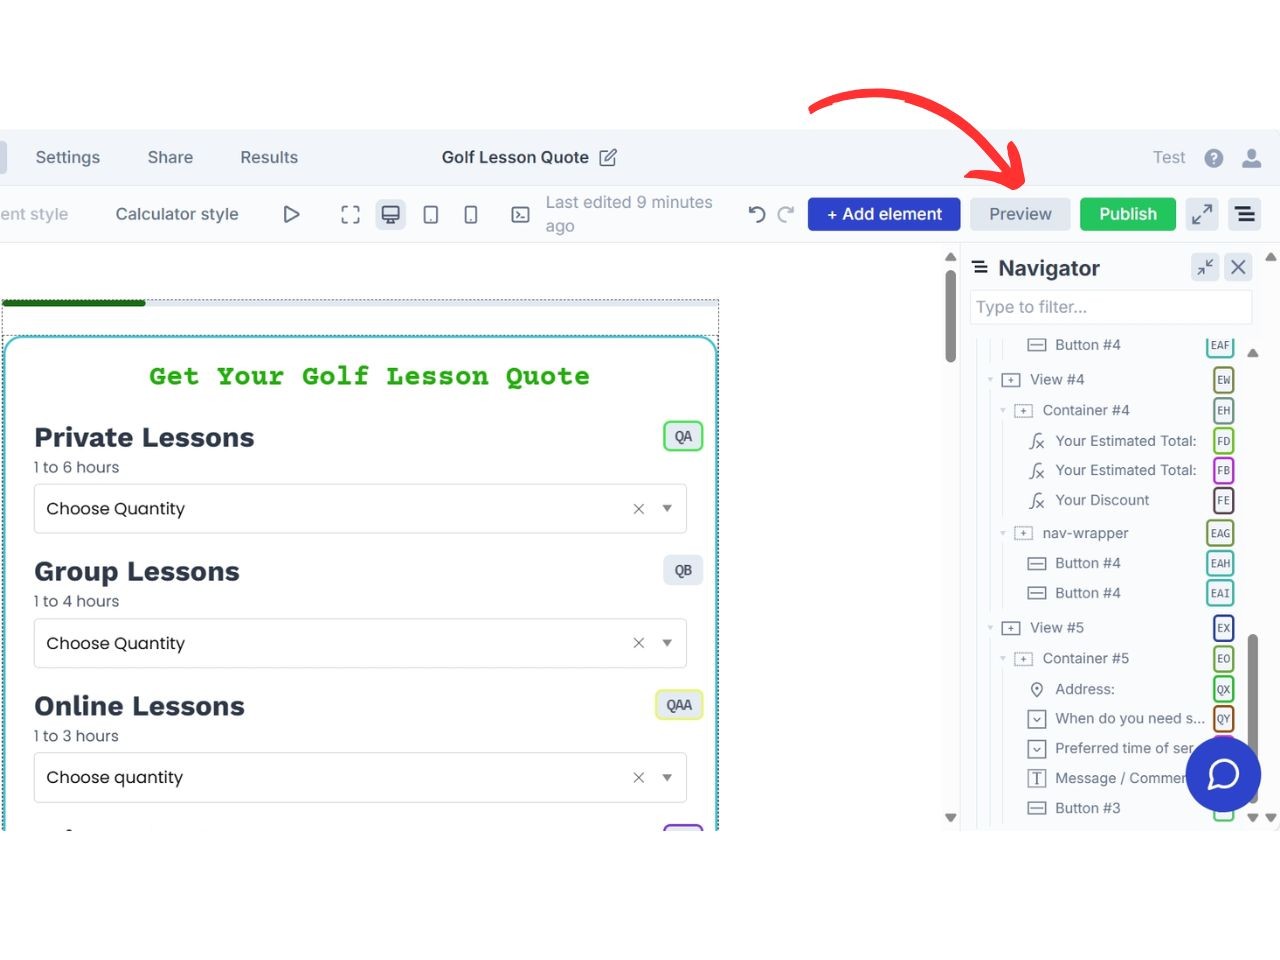The image size is (1280, 960).
Task: Click the Preview button
Action: tap(1020, 214)
